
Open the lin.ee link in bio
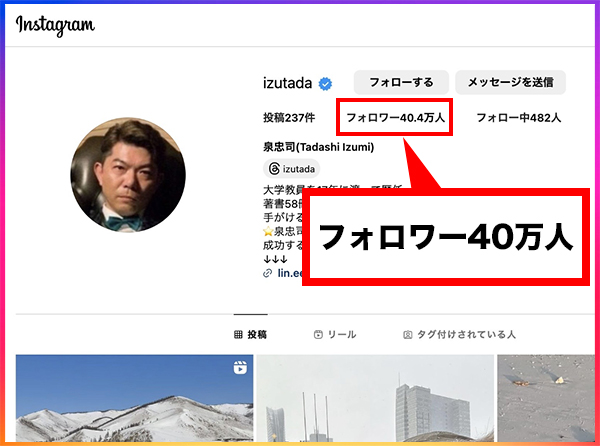[x=290, y=272]
